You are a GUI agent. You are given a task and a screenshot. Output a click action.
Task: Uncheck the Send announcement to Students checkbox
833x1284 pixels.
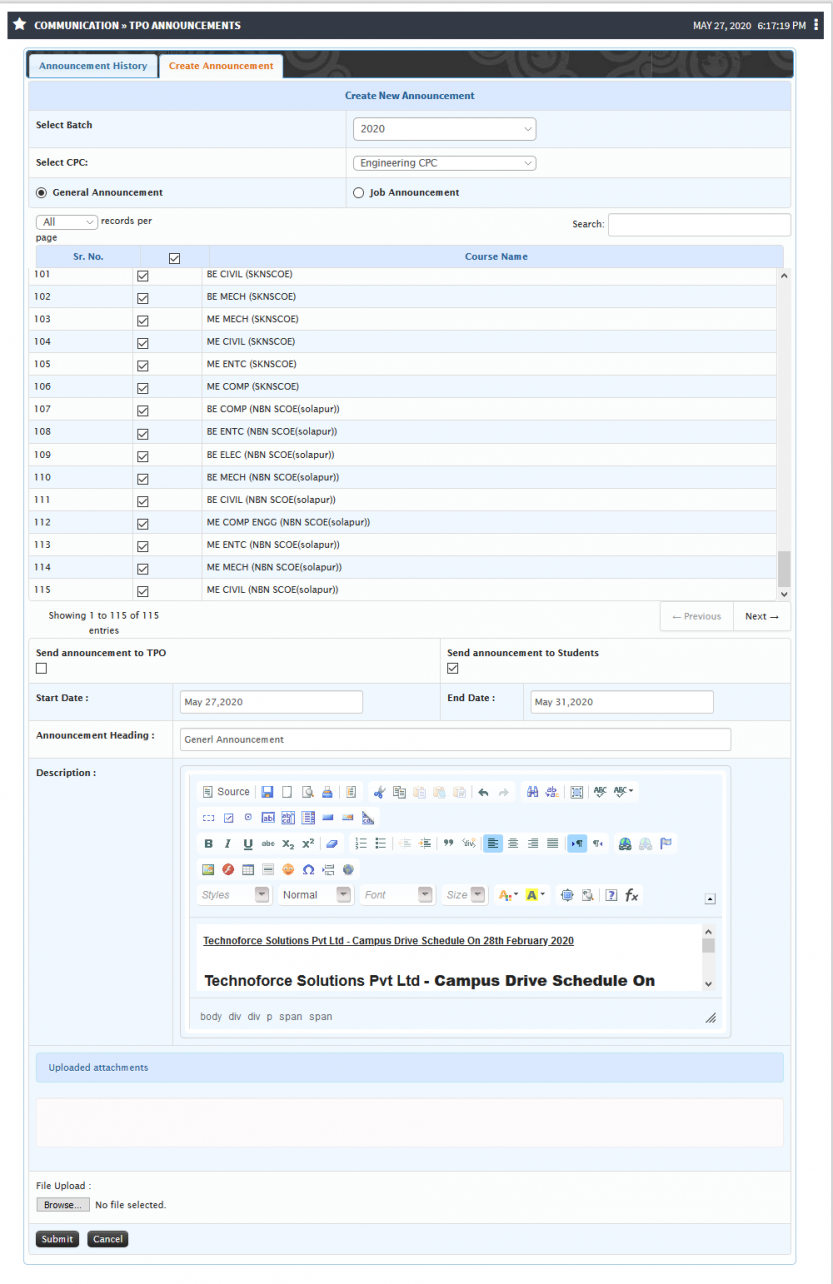click(453, 669)
